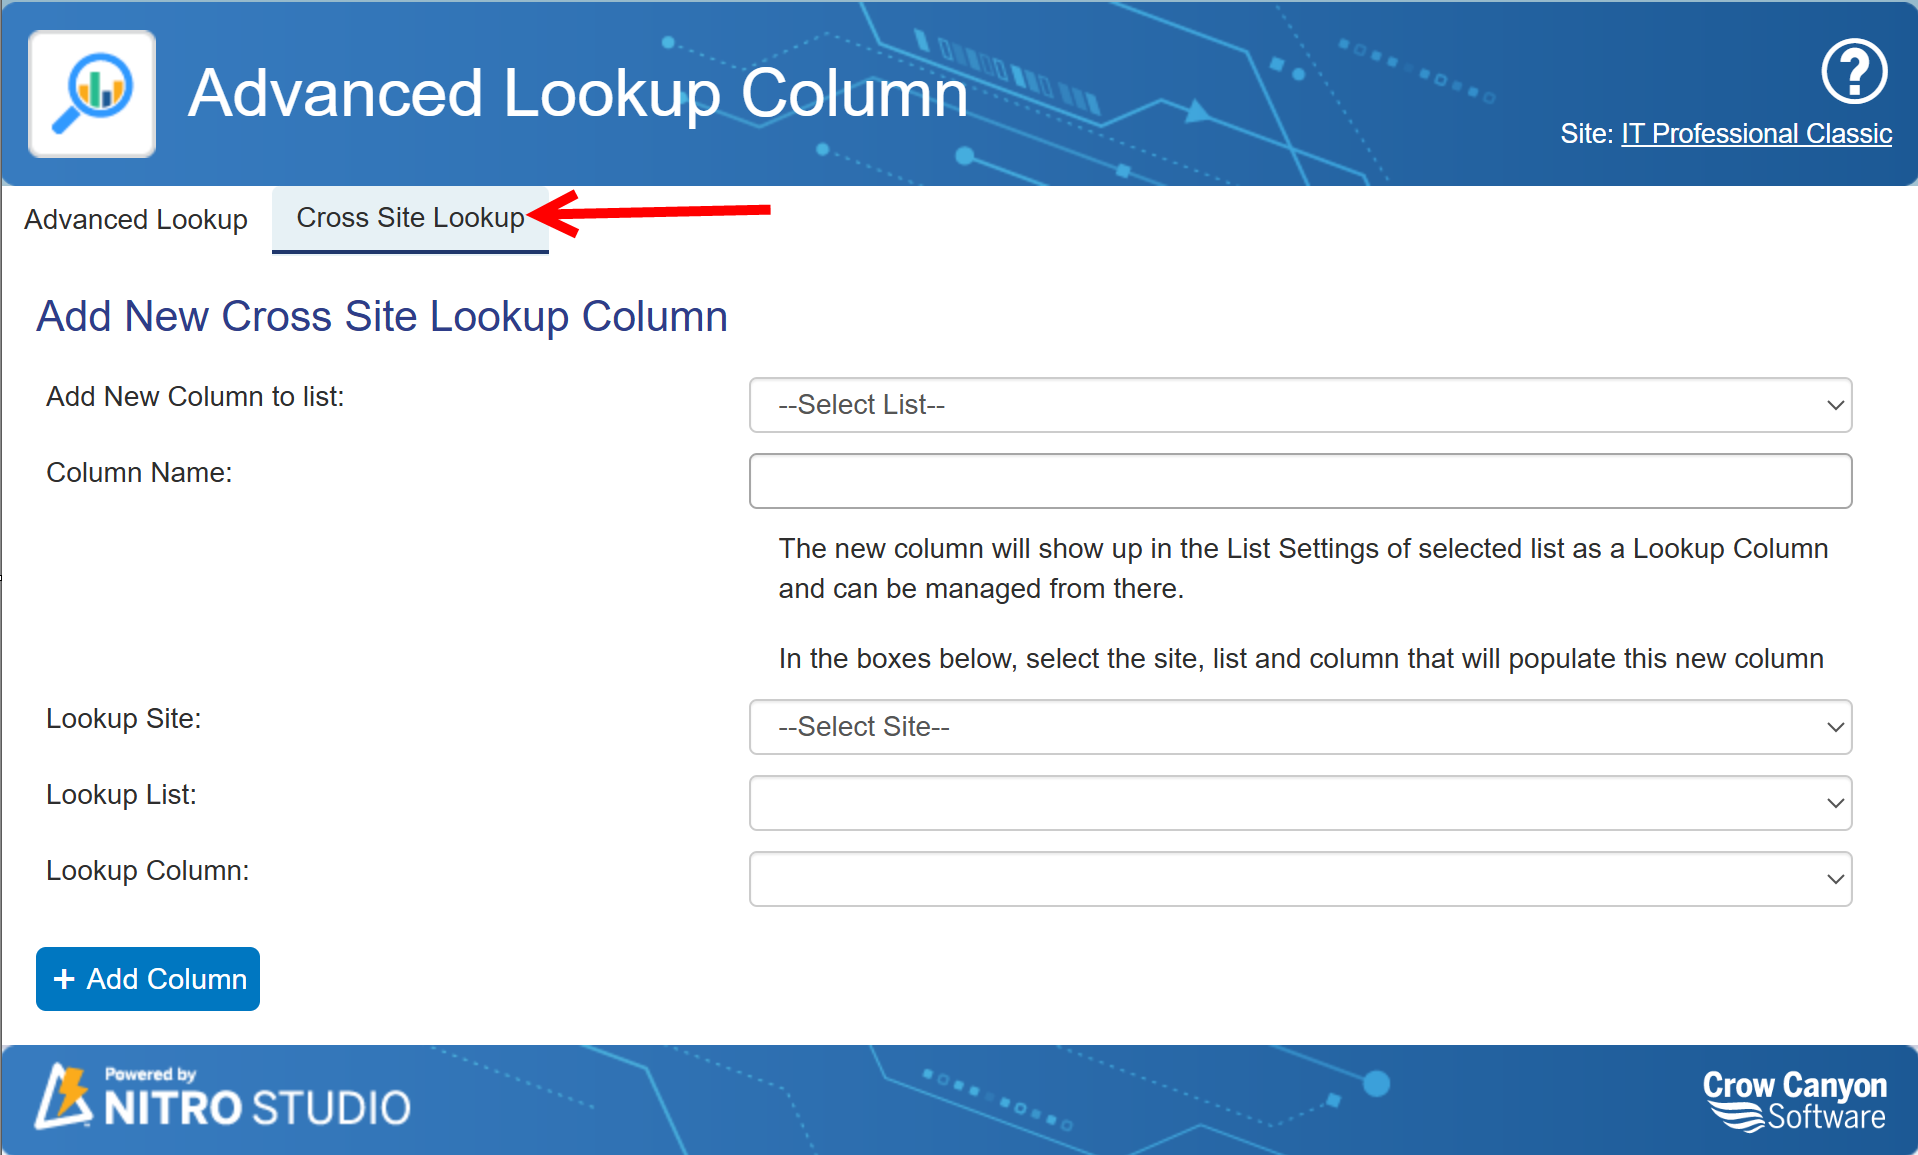The image size is (1918, 1155).
Task: Click the Crow Canyon Software logo
Action: point(1794,1100)
